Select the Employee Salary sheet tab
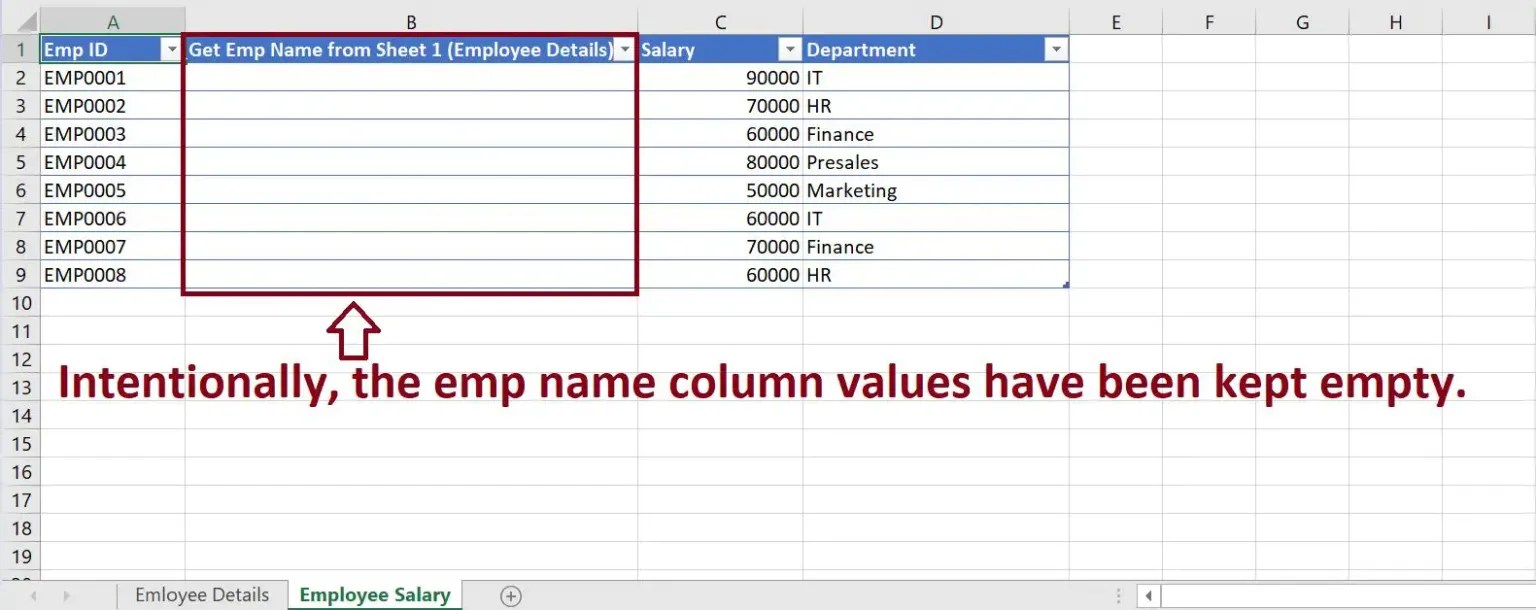1536x610 pixels. click(x=374, y=595)
